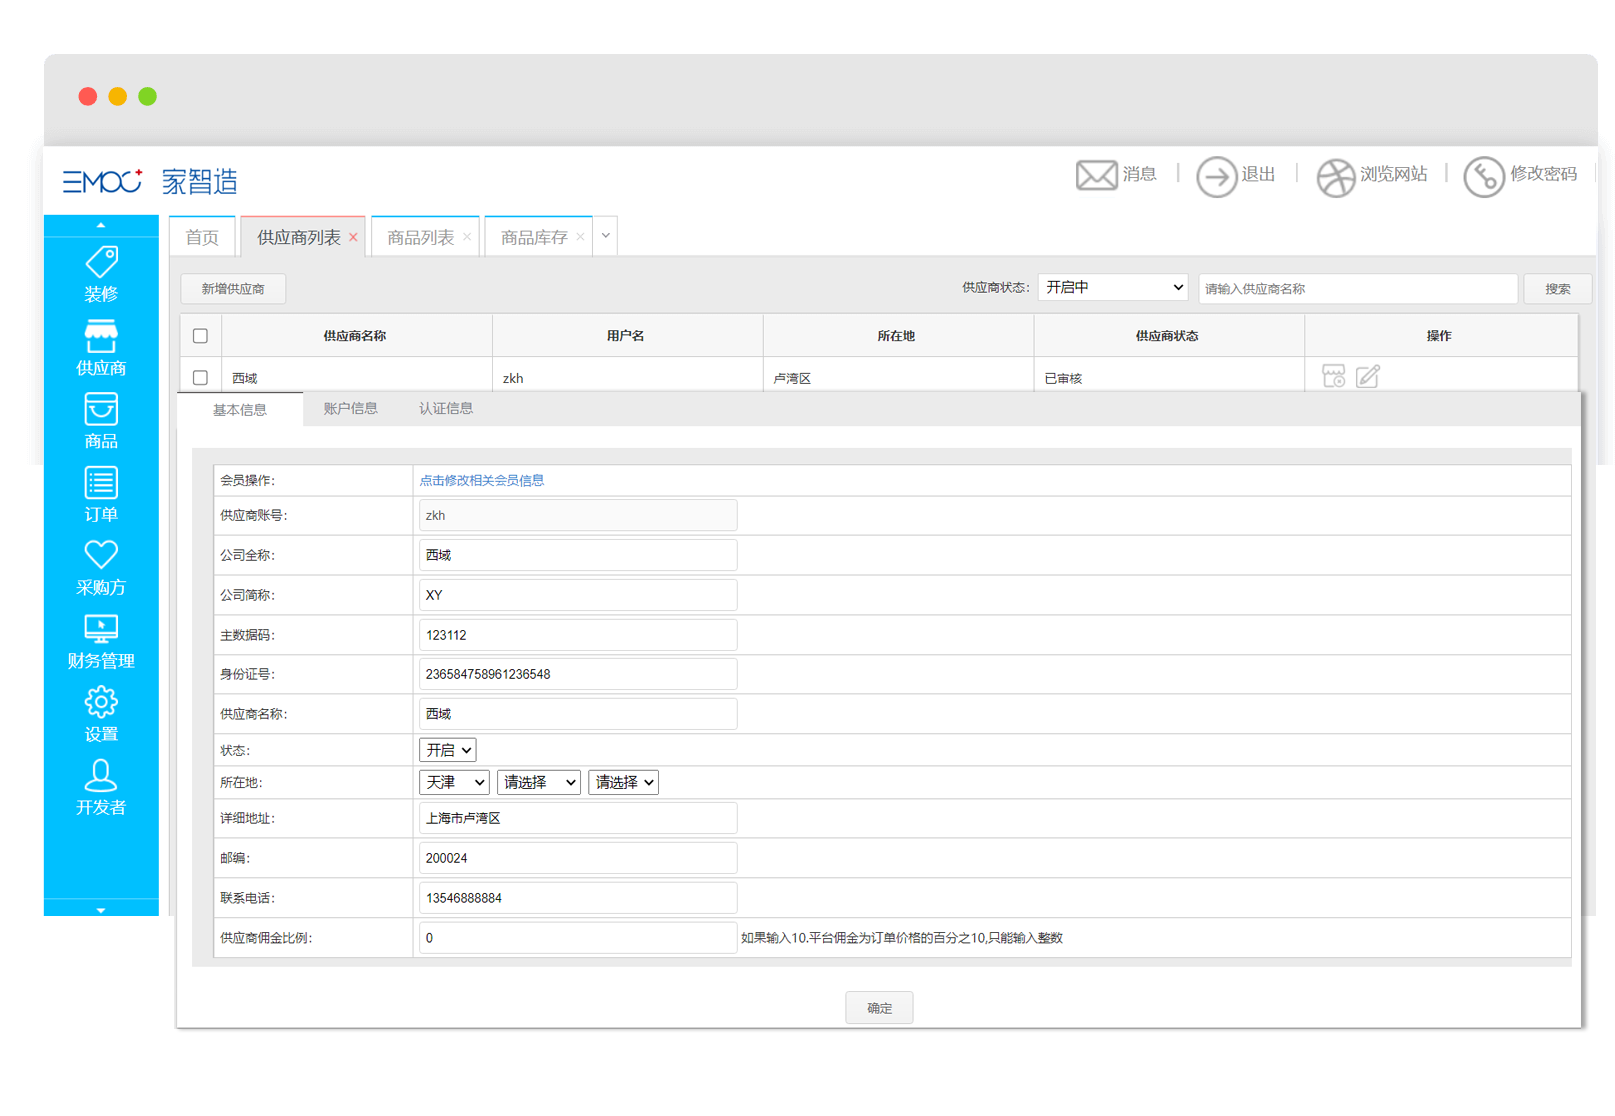Switch to the 首页 tab
This screenshot has width=1615, height=1116.
pyautogui.click(x=202, y=237)
